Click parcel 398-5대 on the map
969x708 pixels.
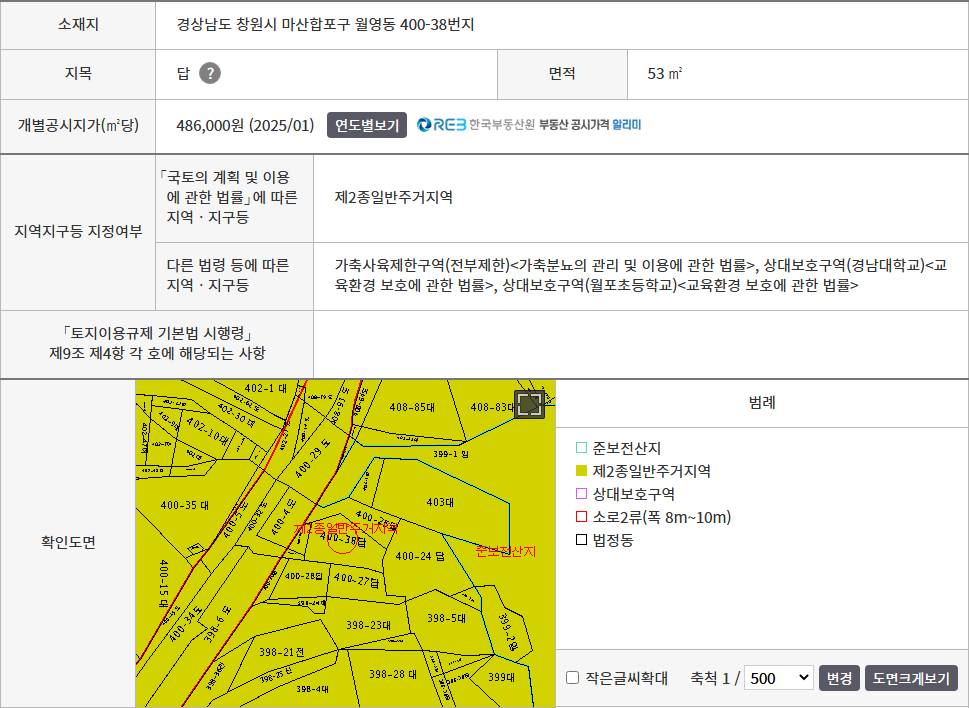[x=446, y=618]
